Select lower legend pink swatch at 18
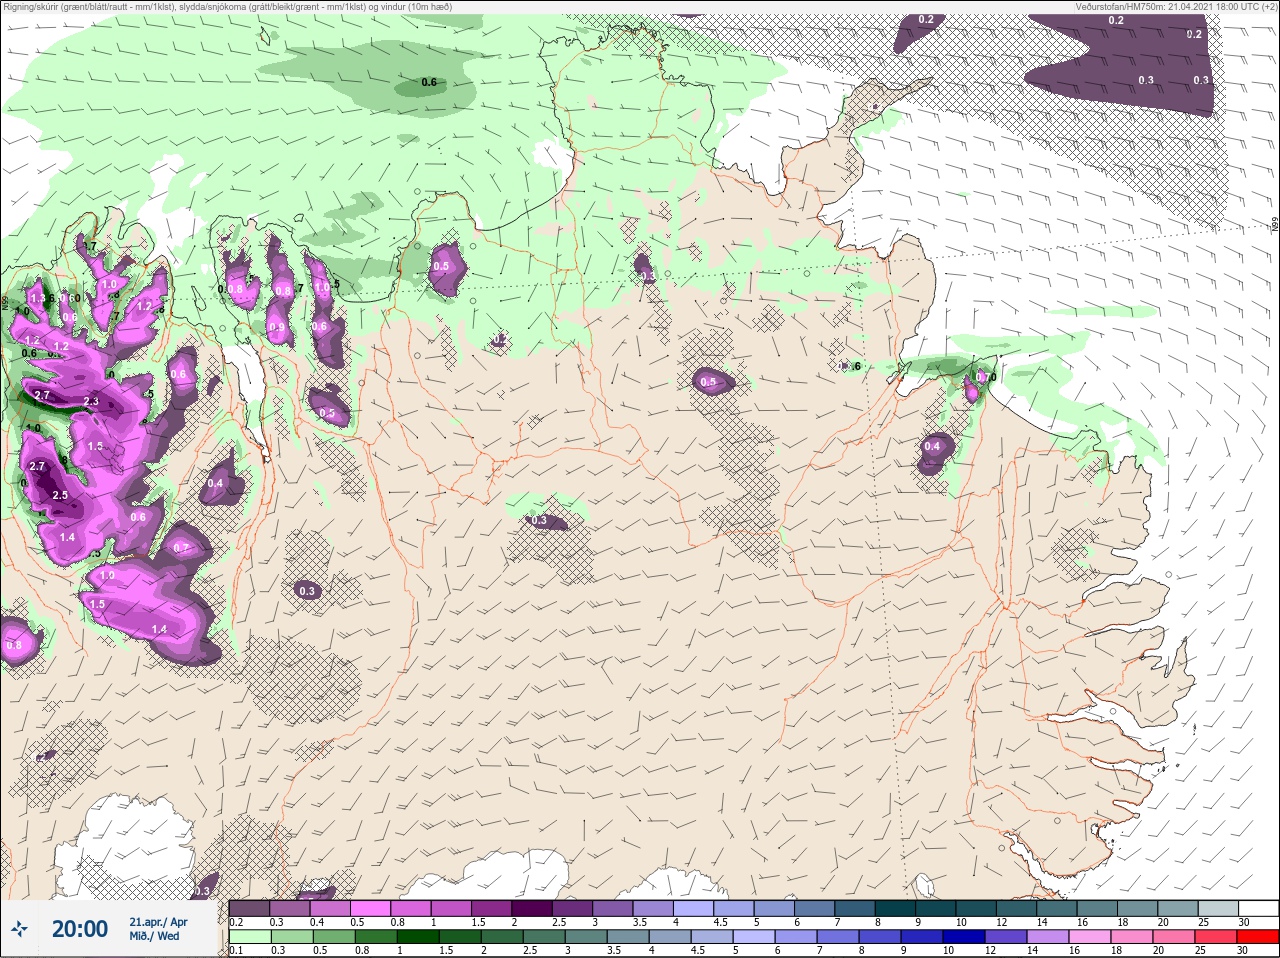This screenshot has width=1280, height=958. coord(1131,937)
